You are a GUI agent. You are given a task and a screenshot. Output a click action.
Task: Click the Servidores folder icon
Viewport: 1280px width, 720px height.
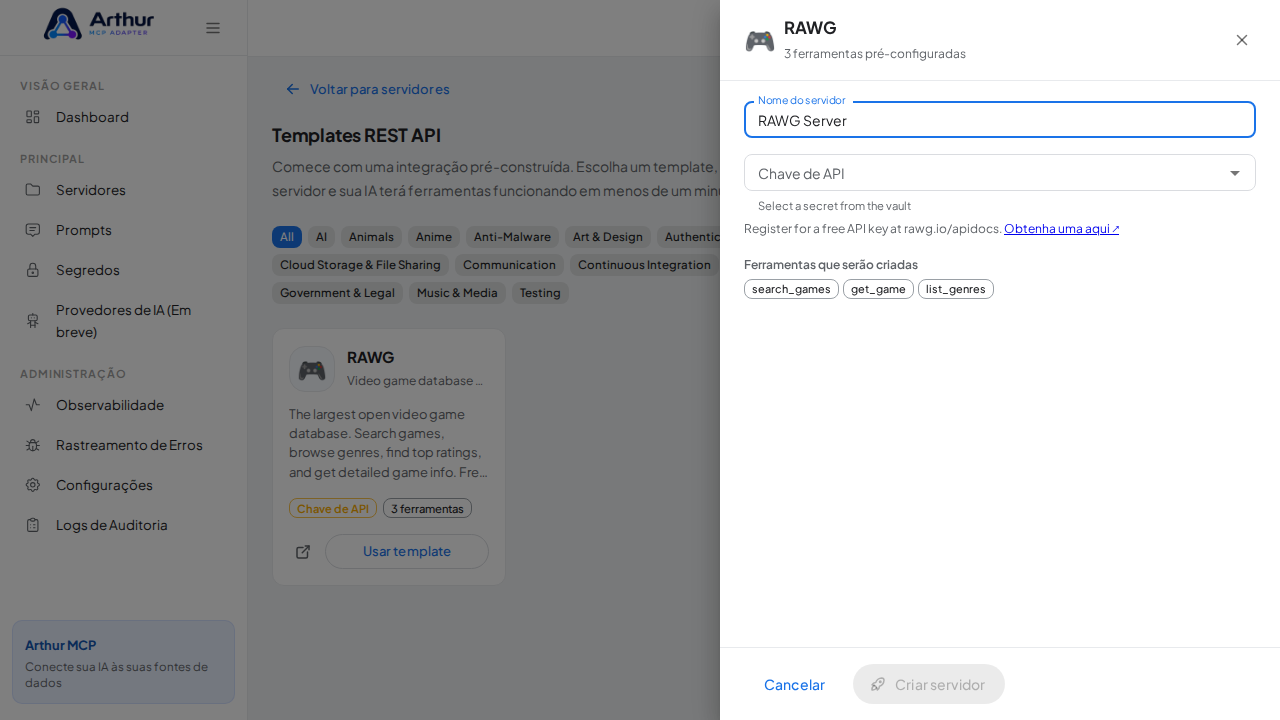33,190
